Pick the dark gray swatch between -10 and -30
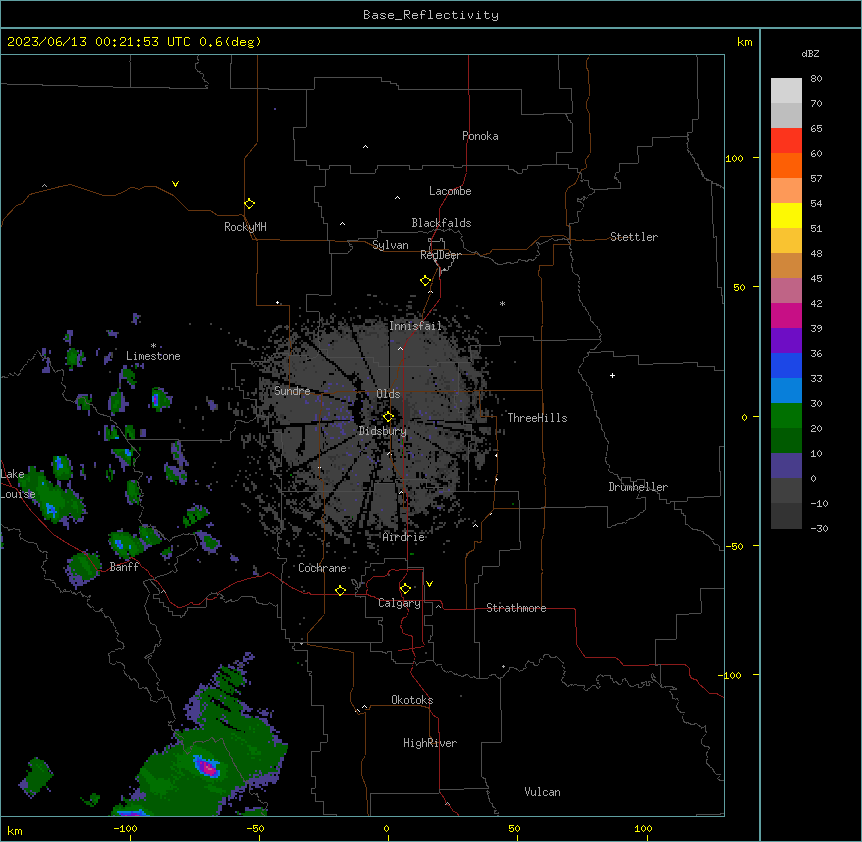The width and height of the screenshot is (862, 842). (x=786, y=516)
